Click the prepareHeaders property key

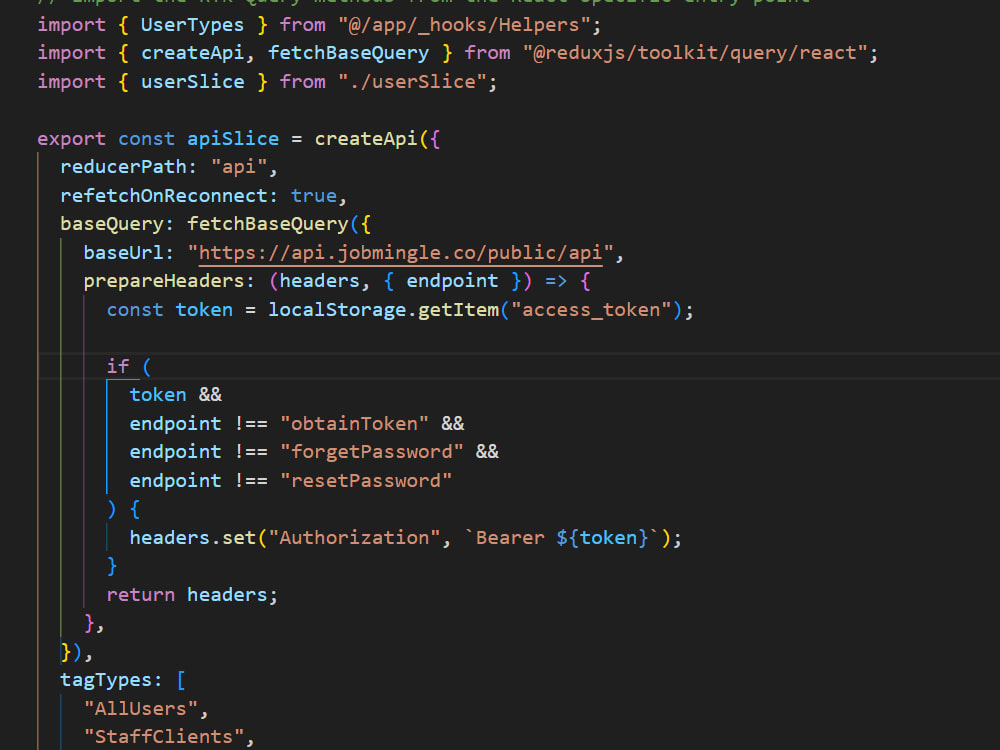(x=164, y=281)
